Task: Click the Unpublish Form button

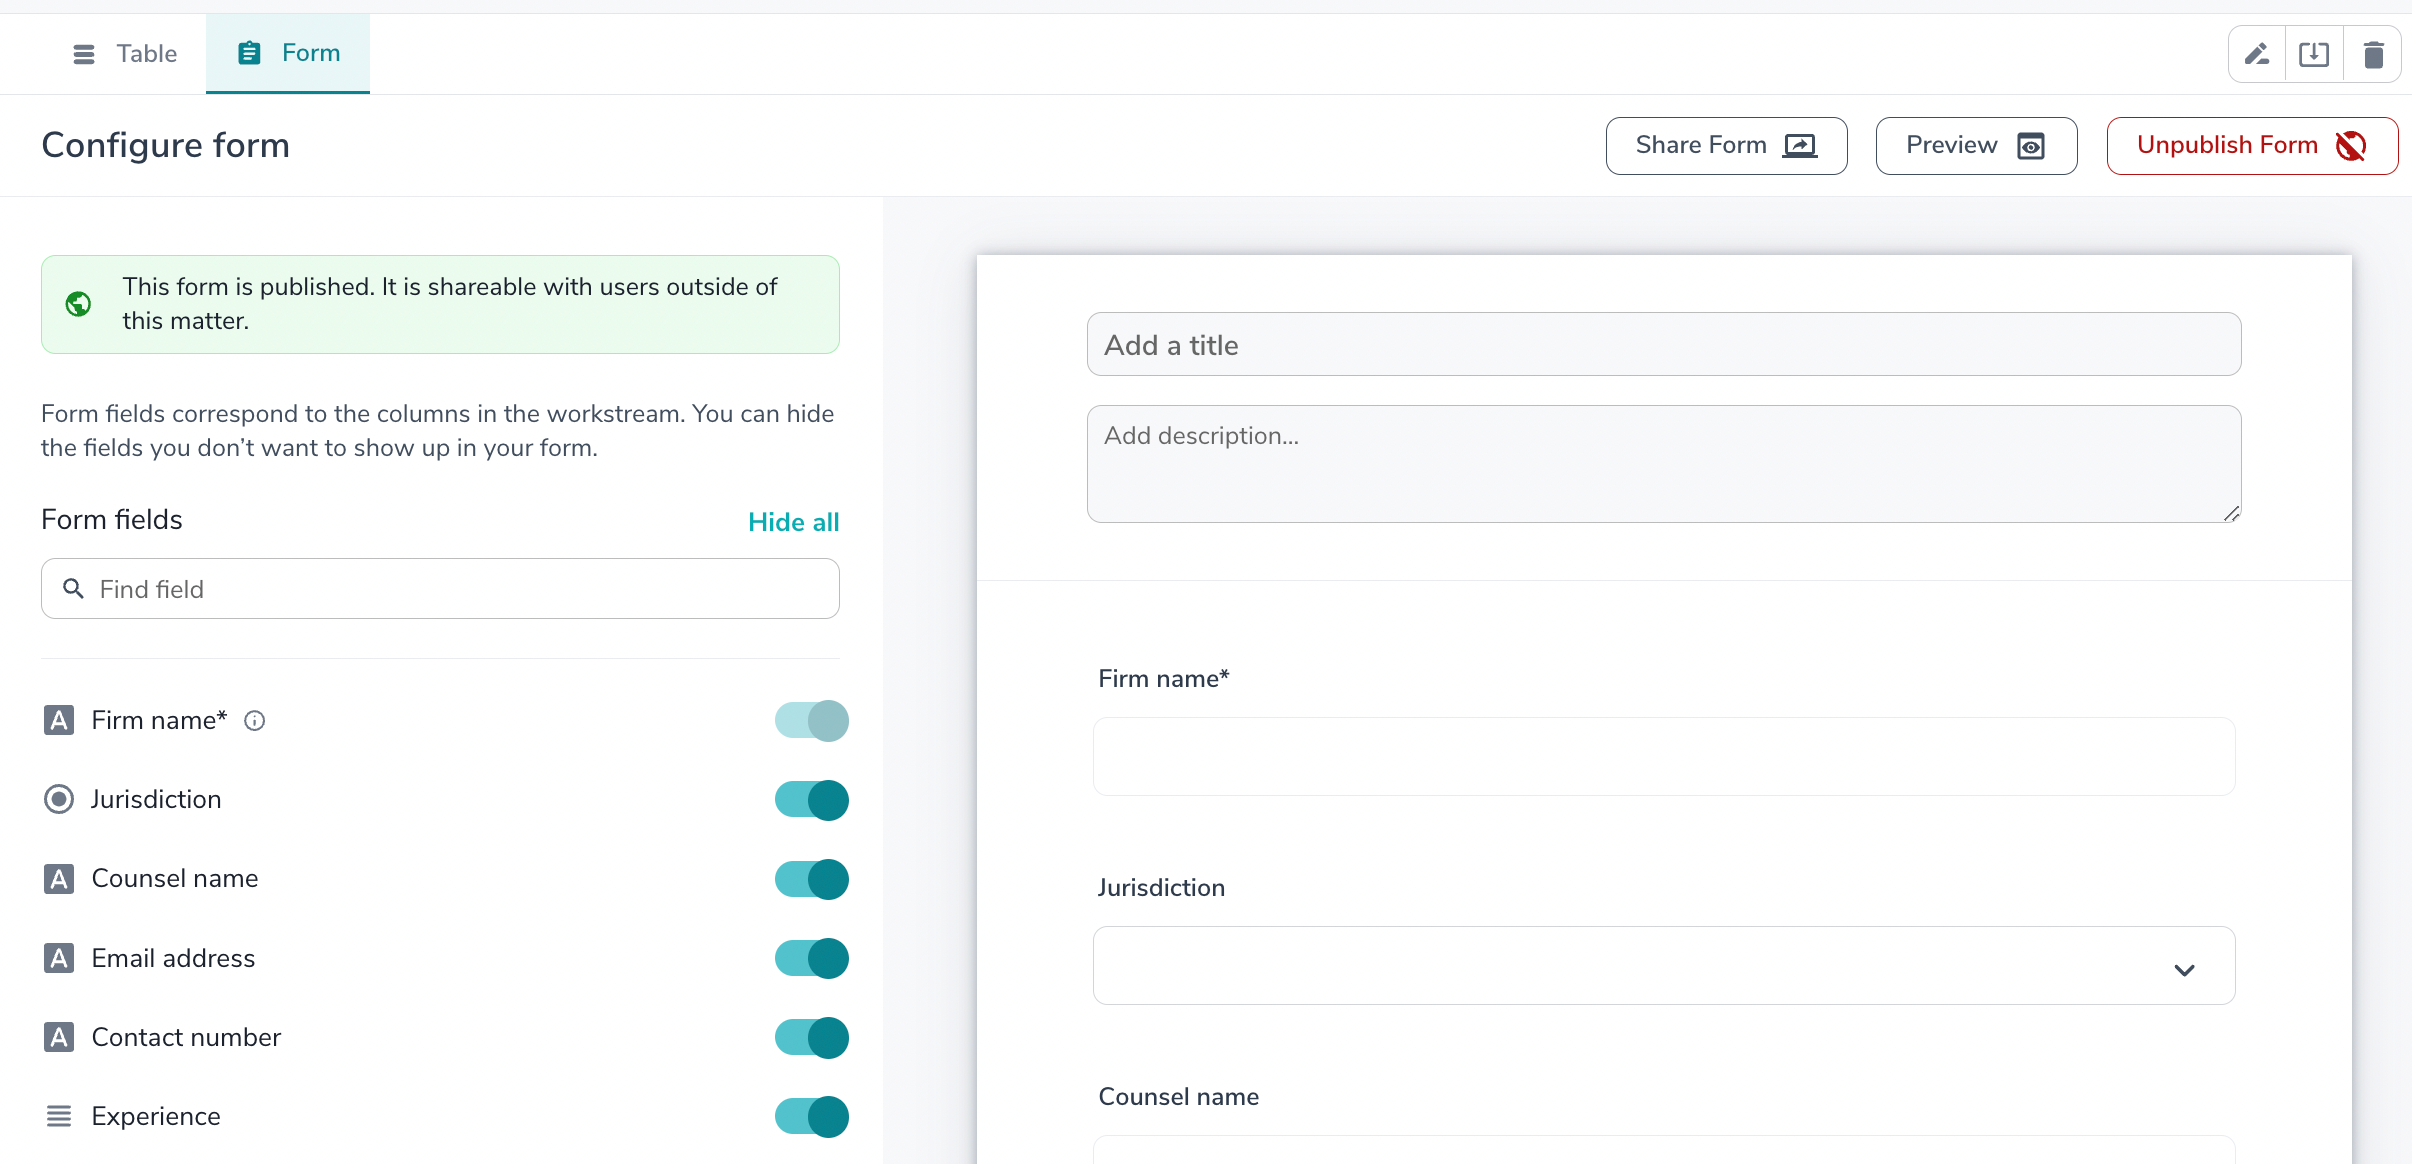Action: 2252,145
